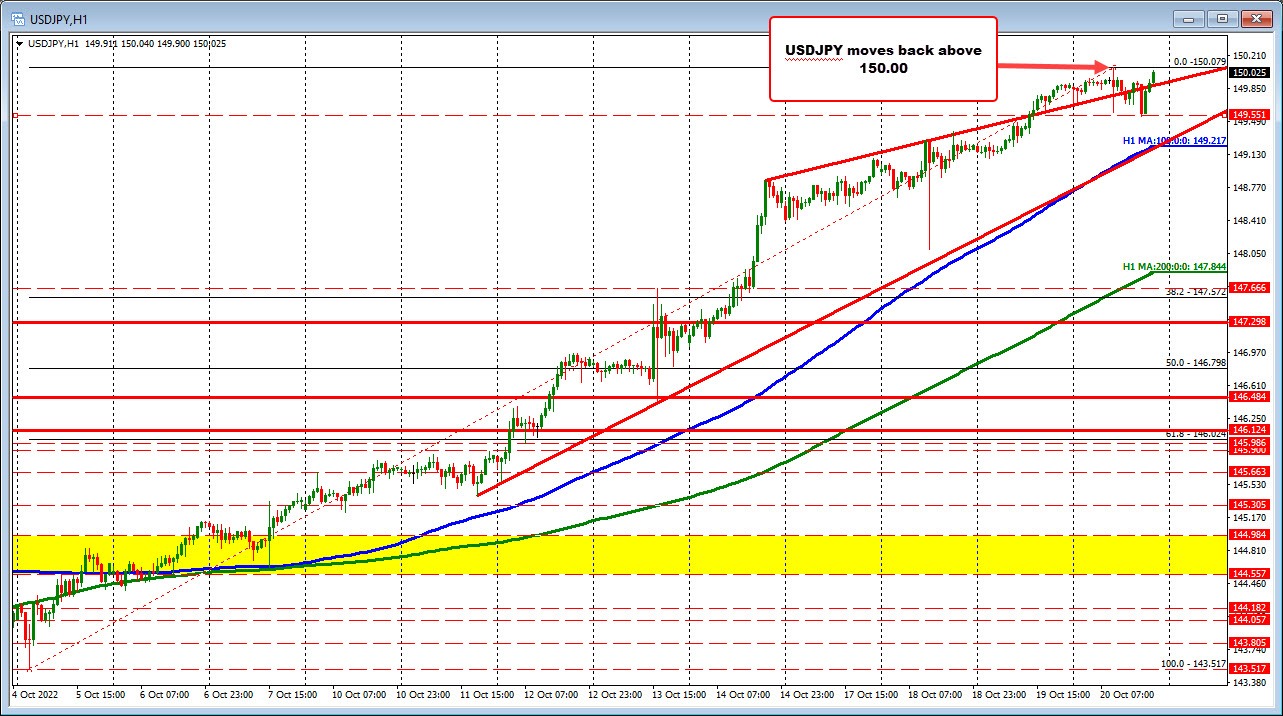
Task: Click the chart window icon beside USDJPY,H1 title
Action: point(20,18)
